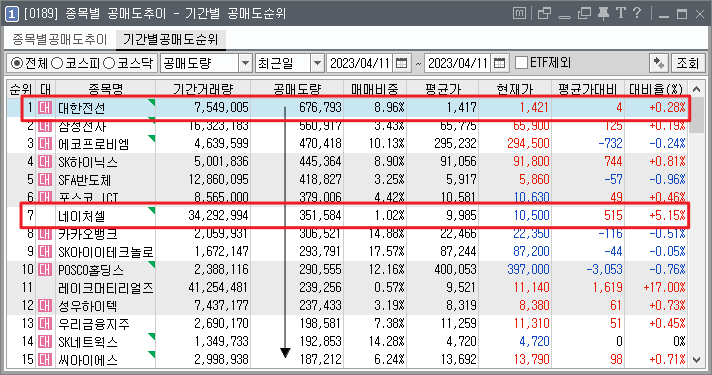
Task: Sort by the 매매비중 column header
Action: pyautogui.click(x=375, y=89)
